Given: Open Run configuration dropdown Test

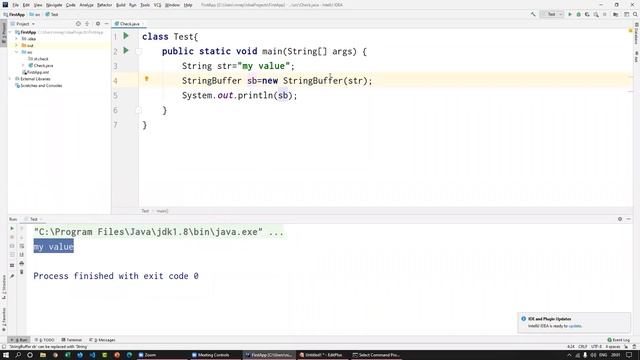Looking at the screenshot, I should click(x=552, y=14).
